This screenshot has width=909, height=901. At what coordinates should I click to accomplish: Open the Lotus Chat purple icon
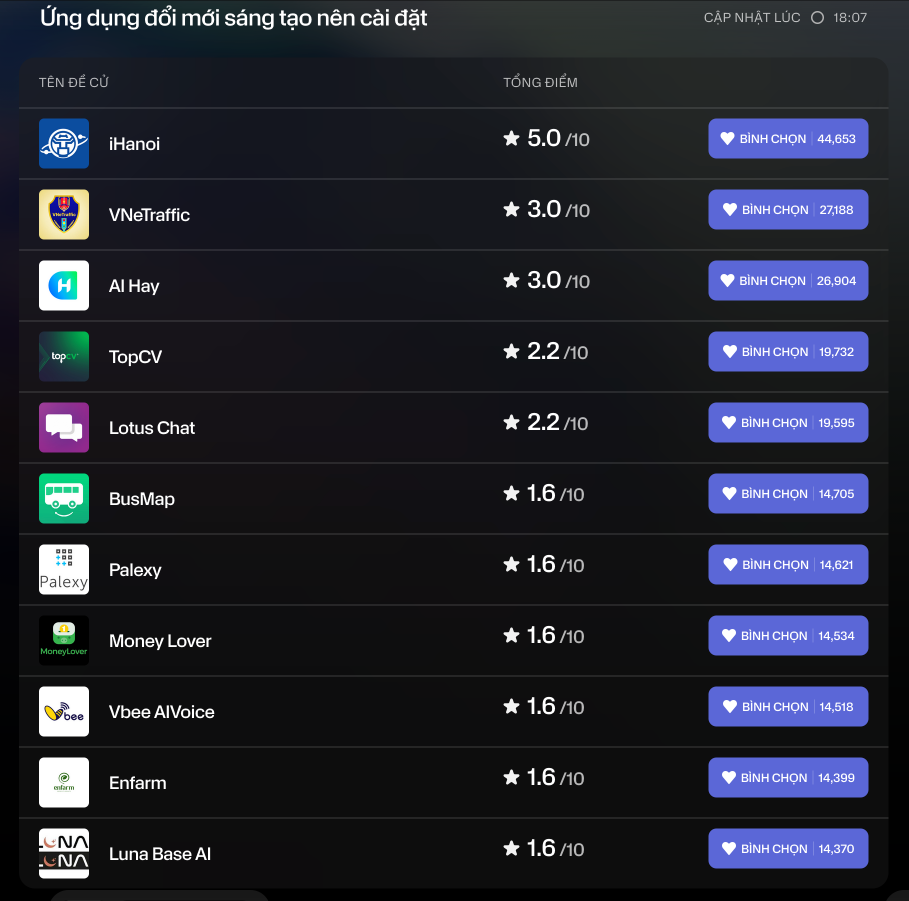click(x=64, y=427)
